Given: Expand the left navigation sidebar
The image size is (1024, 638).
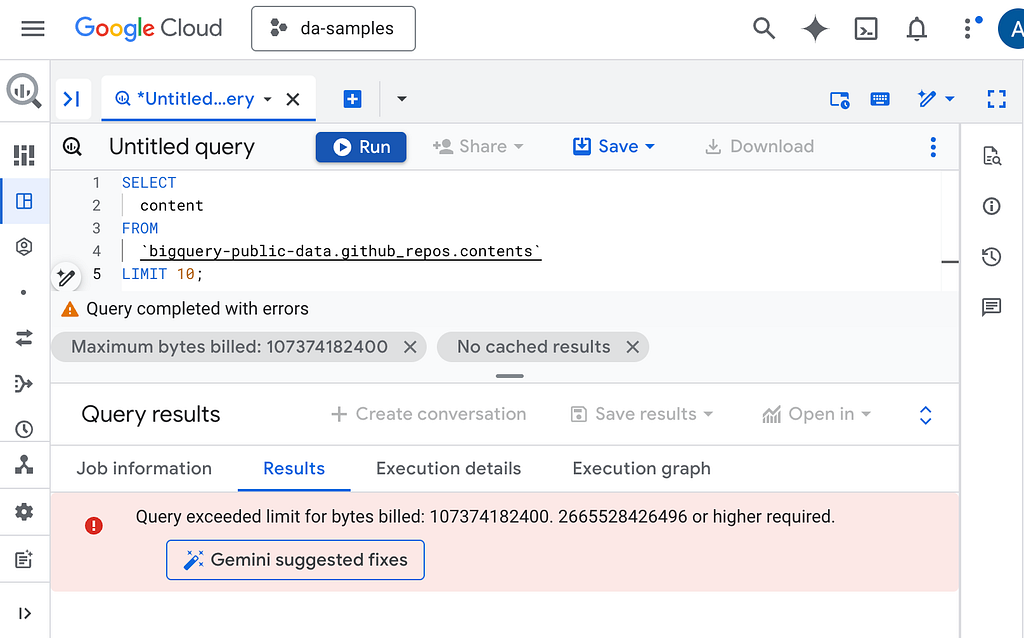Looking at the screenshot, I should point(24,613).
